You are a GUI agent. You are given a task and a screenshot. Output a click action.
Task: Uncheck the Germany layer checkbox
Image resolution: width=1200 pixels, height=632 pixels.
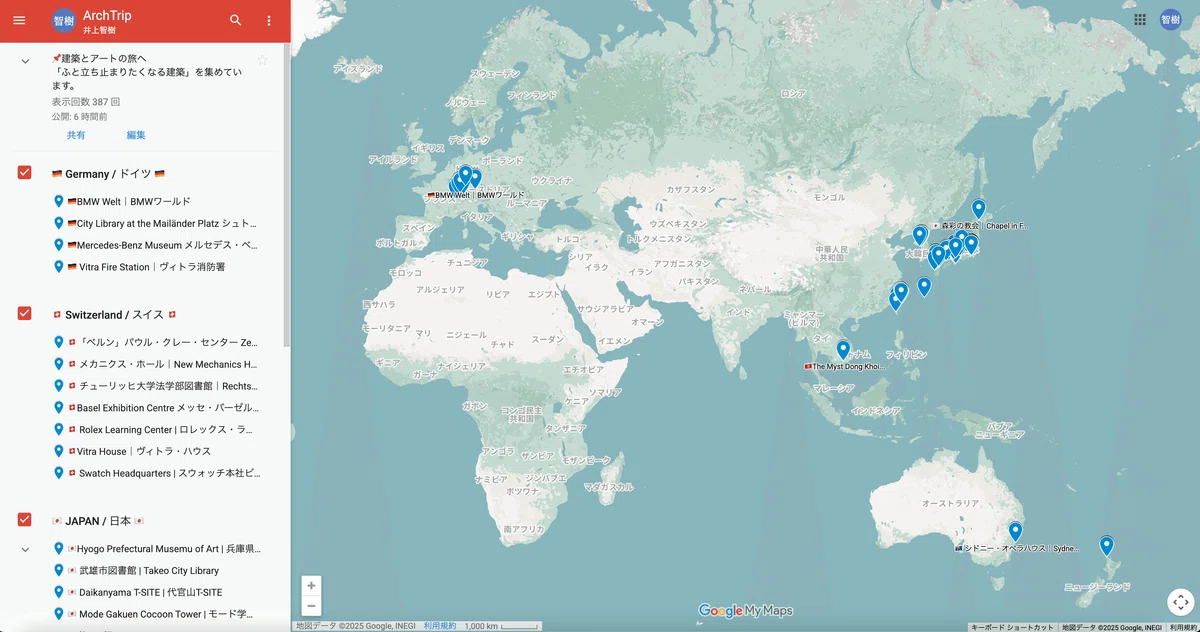pyautogui.click(x=25, y=173)
